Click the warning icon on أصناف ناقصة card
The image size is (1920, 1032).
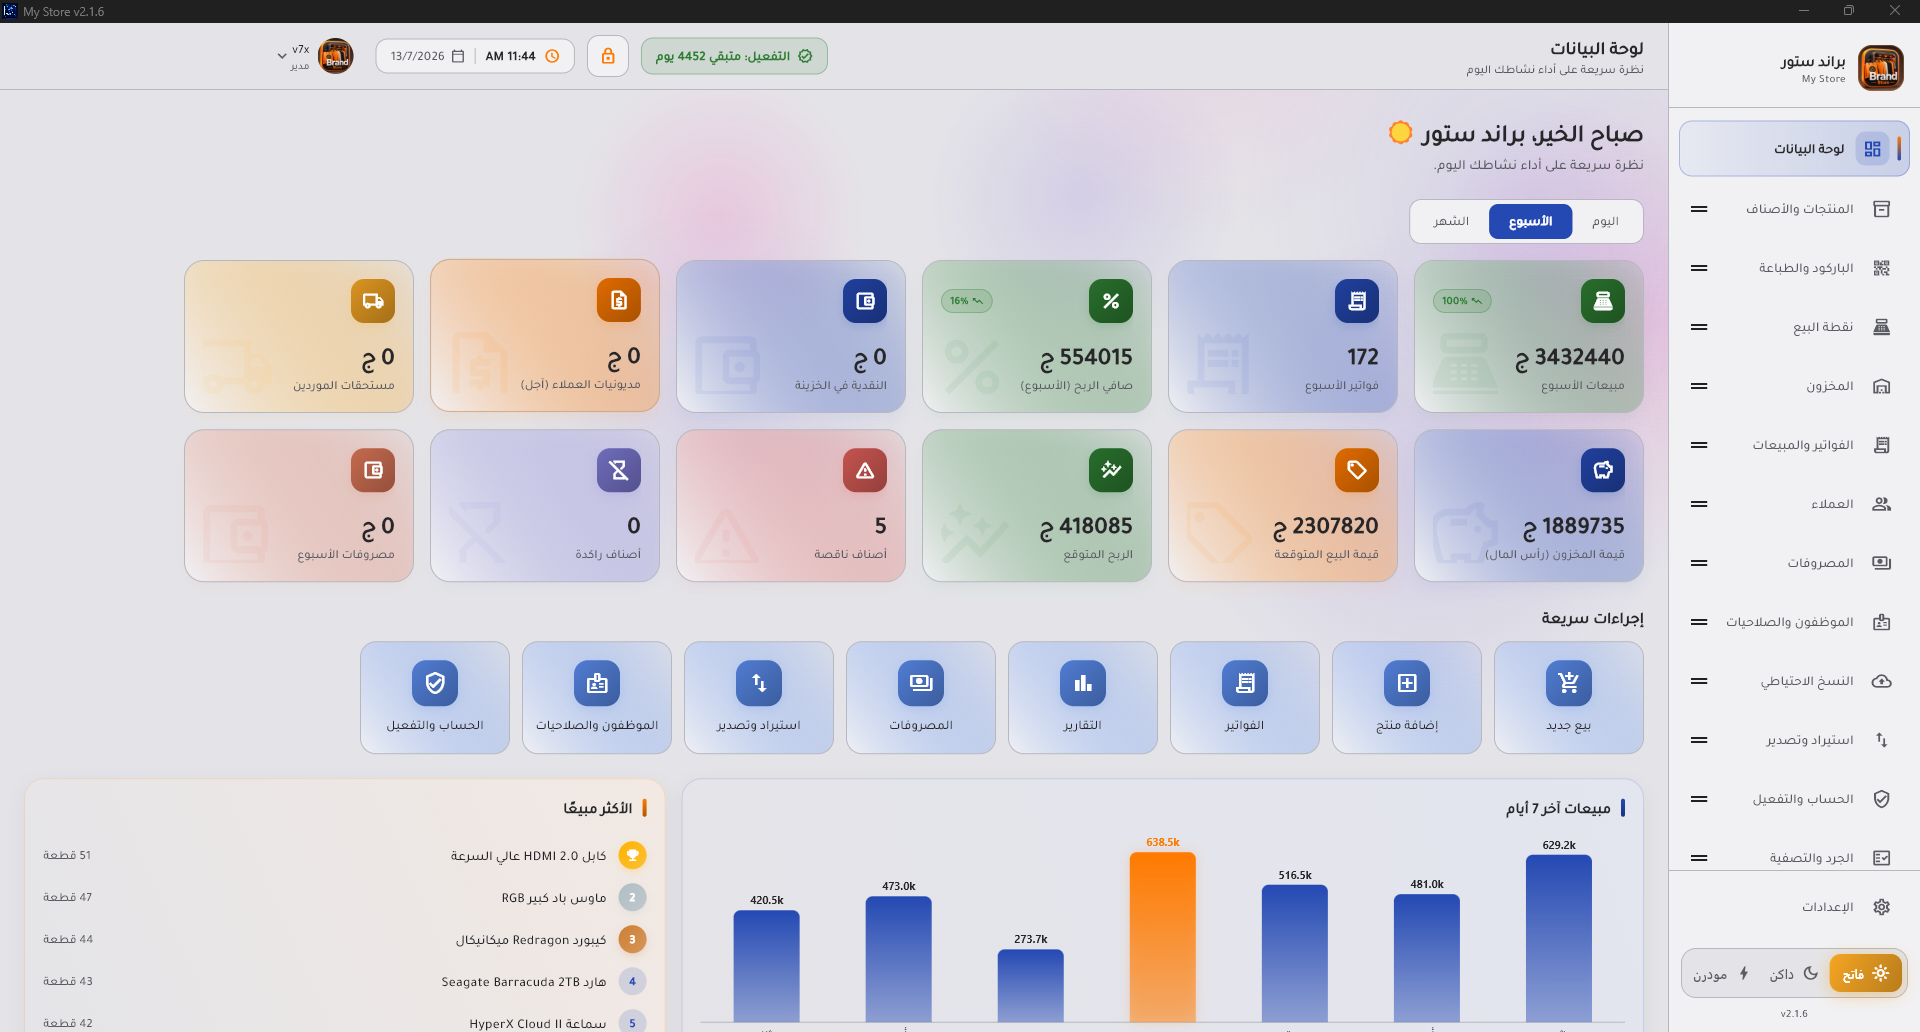(x=865, y=470)
